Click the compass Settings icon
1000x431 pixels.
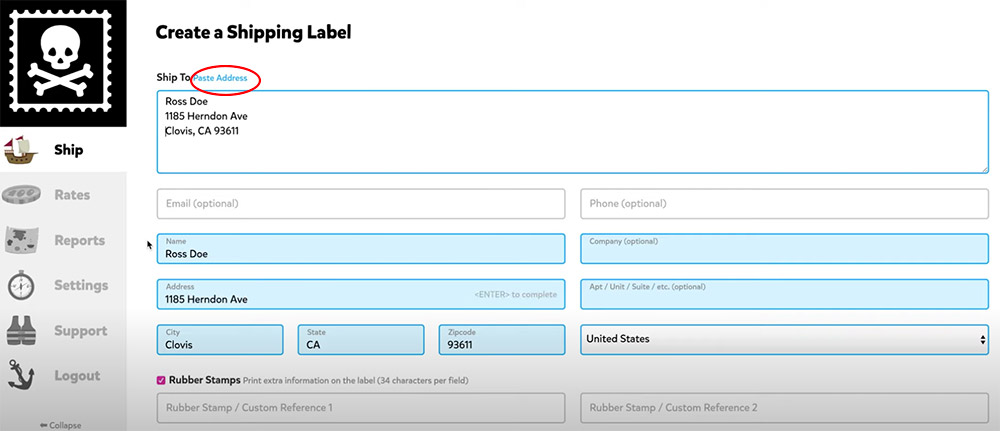pos(22,286)
